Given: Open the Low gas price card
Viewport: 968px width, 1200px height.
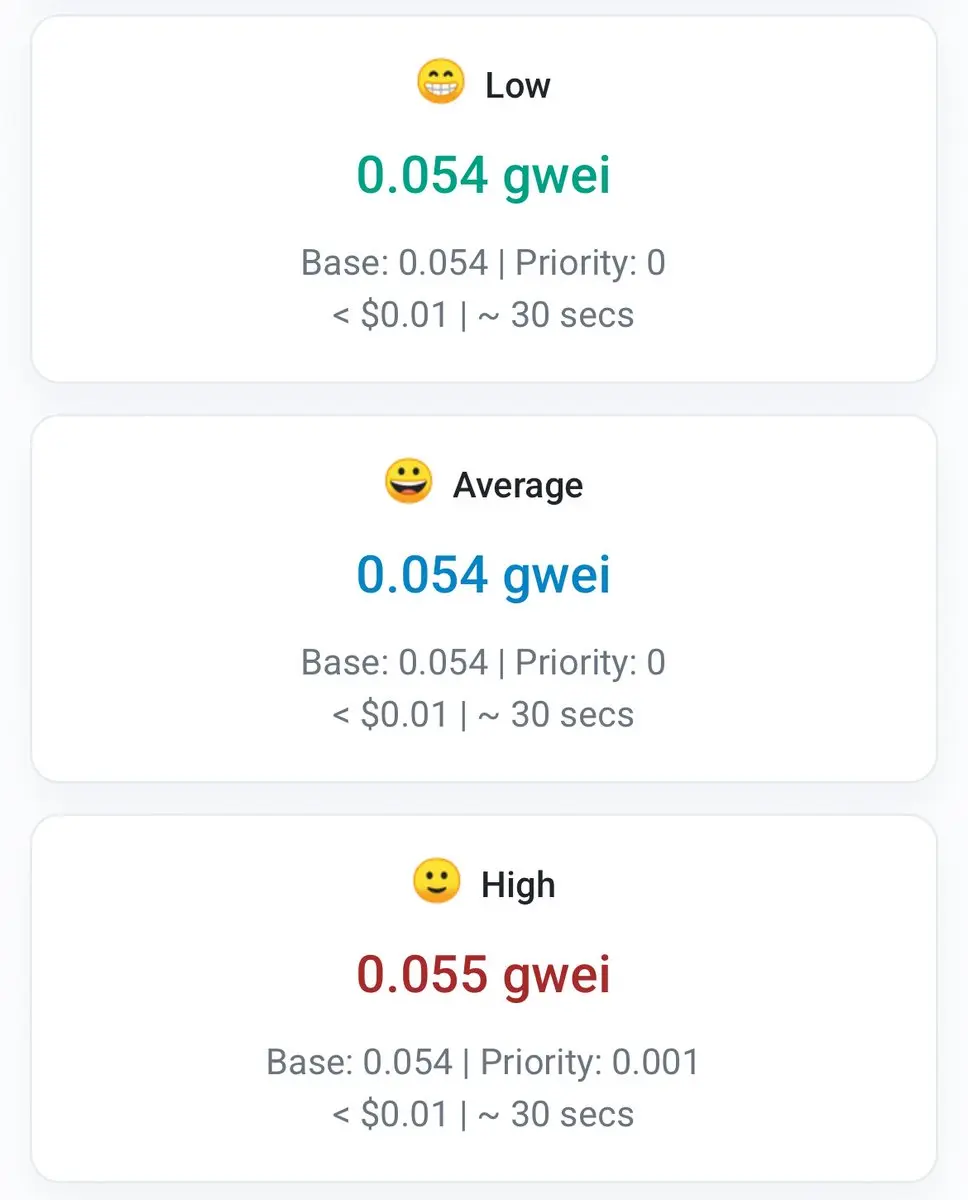Looking at the screenshot, I should tap(484, 199).
